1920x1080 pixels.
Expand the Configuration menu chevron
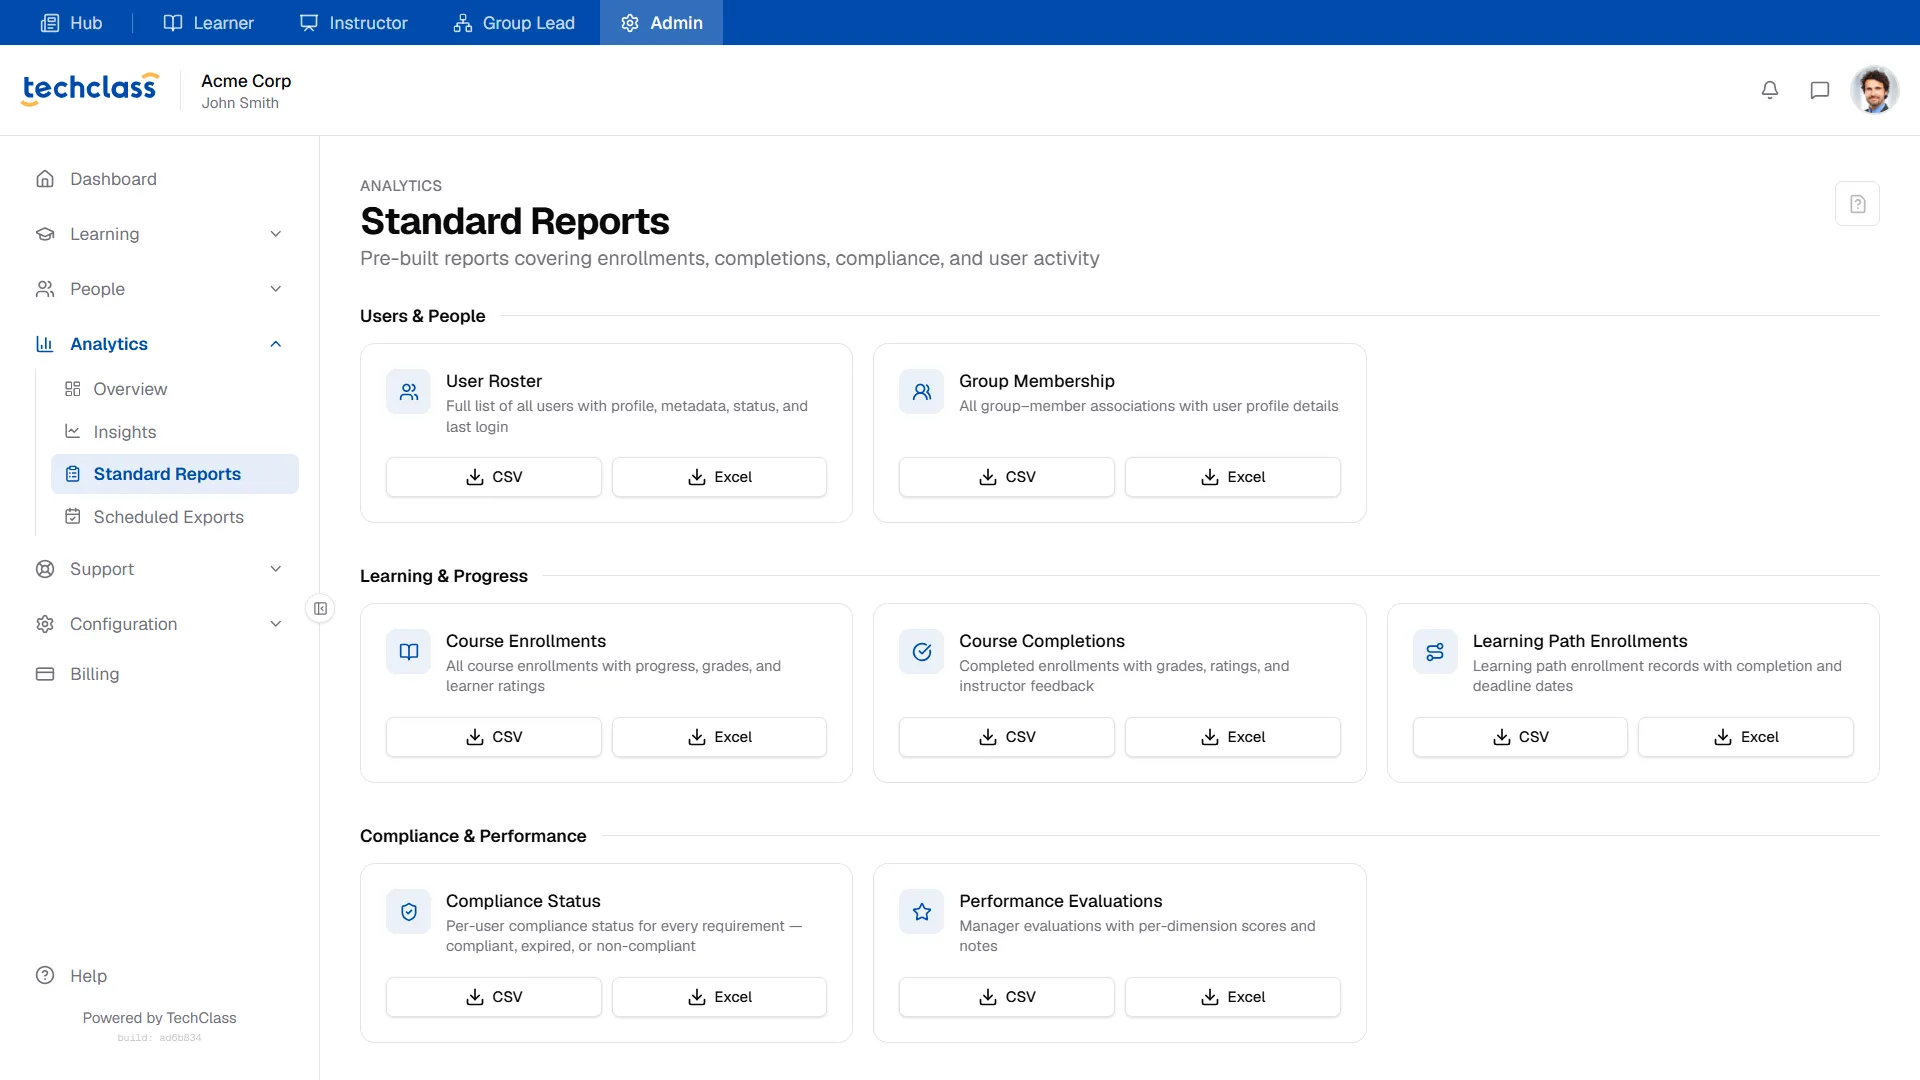pos(276,624)
